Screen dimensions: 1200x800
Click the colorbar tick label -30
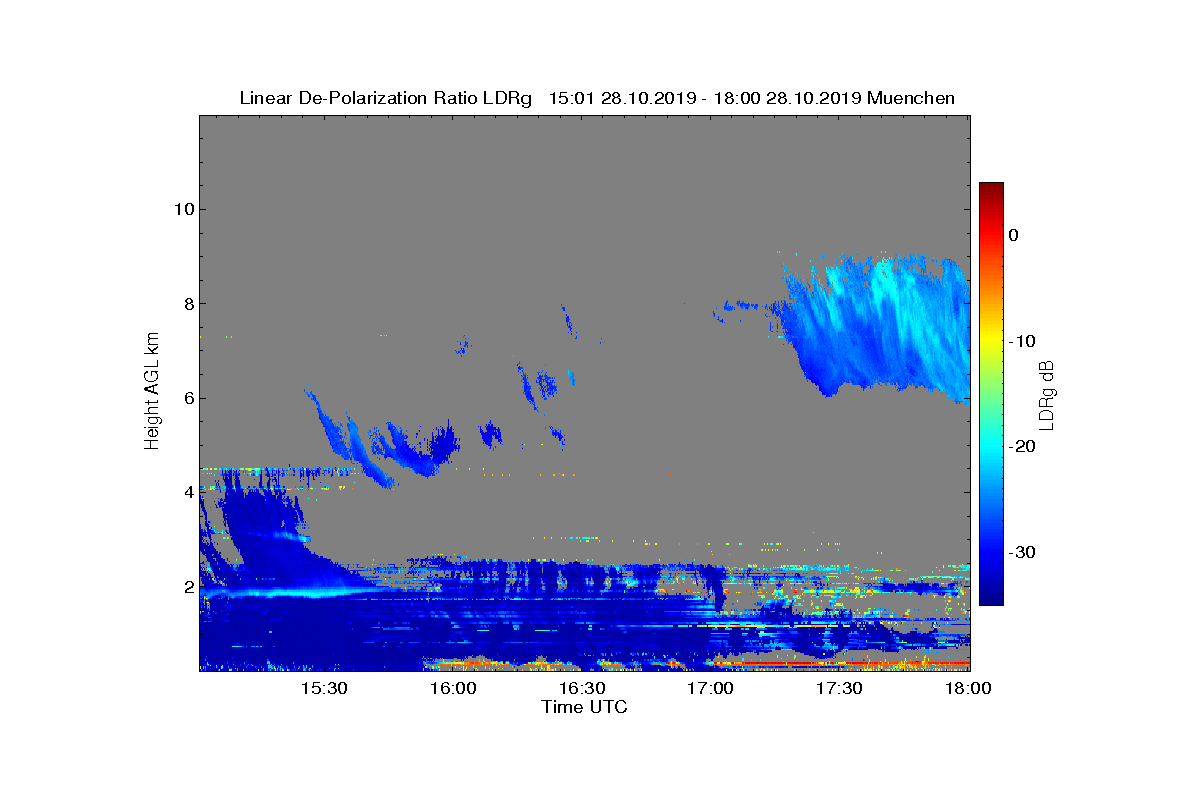tap(1022, 552)
